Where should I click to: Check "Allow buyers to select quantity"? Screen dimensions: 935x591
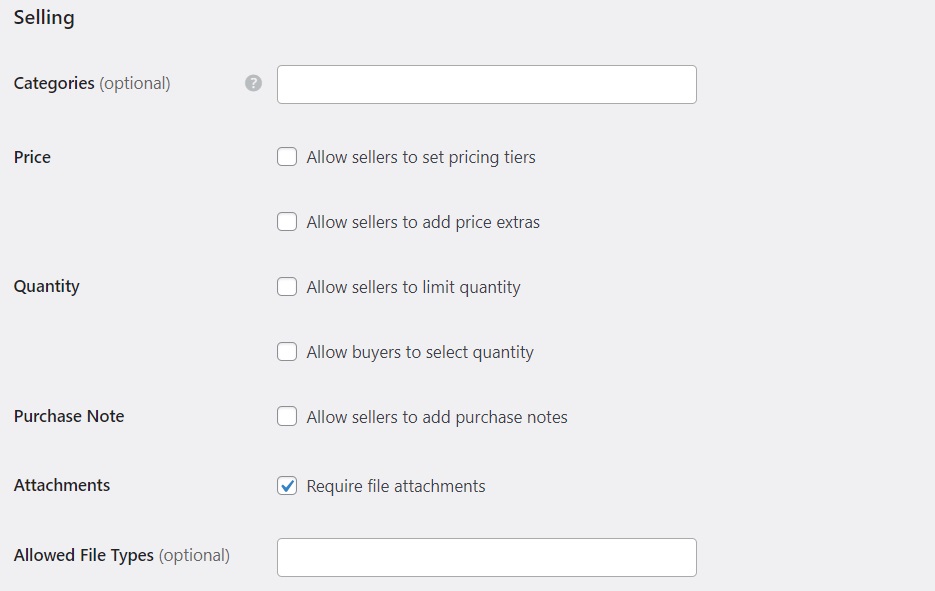[287, 351]
